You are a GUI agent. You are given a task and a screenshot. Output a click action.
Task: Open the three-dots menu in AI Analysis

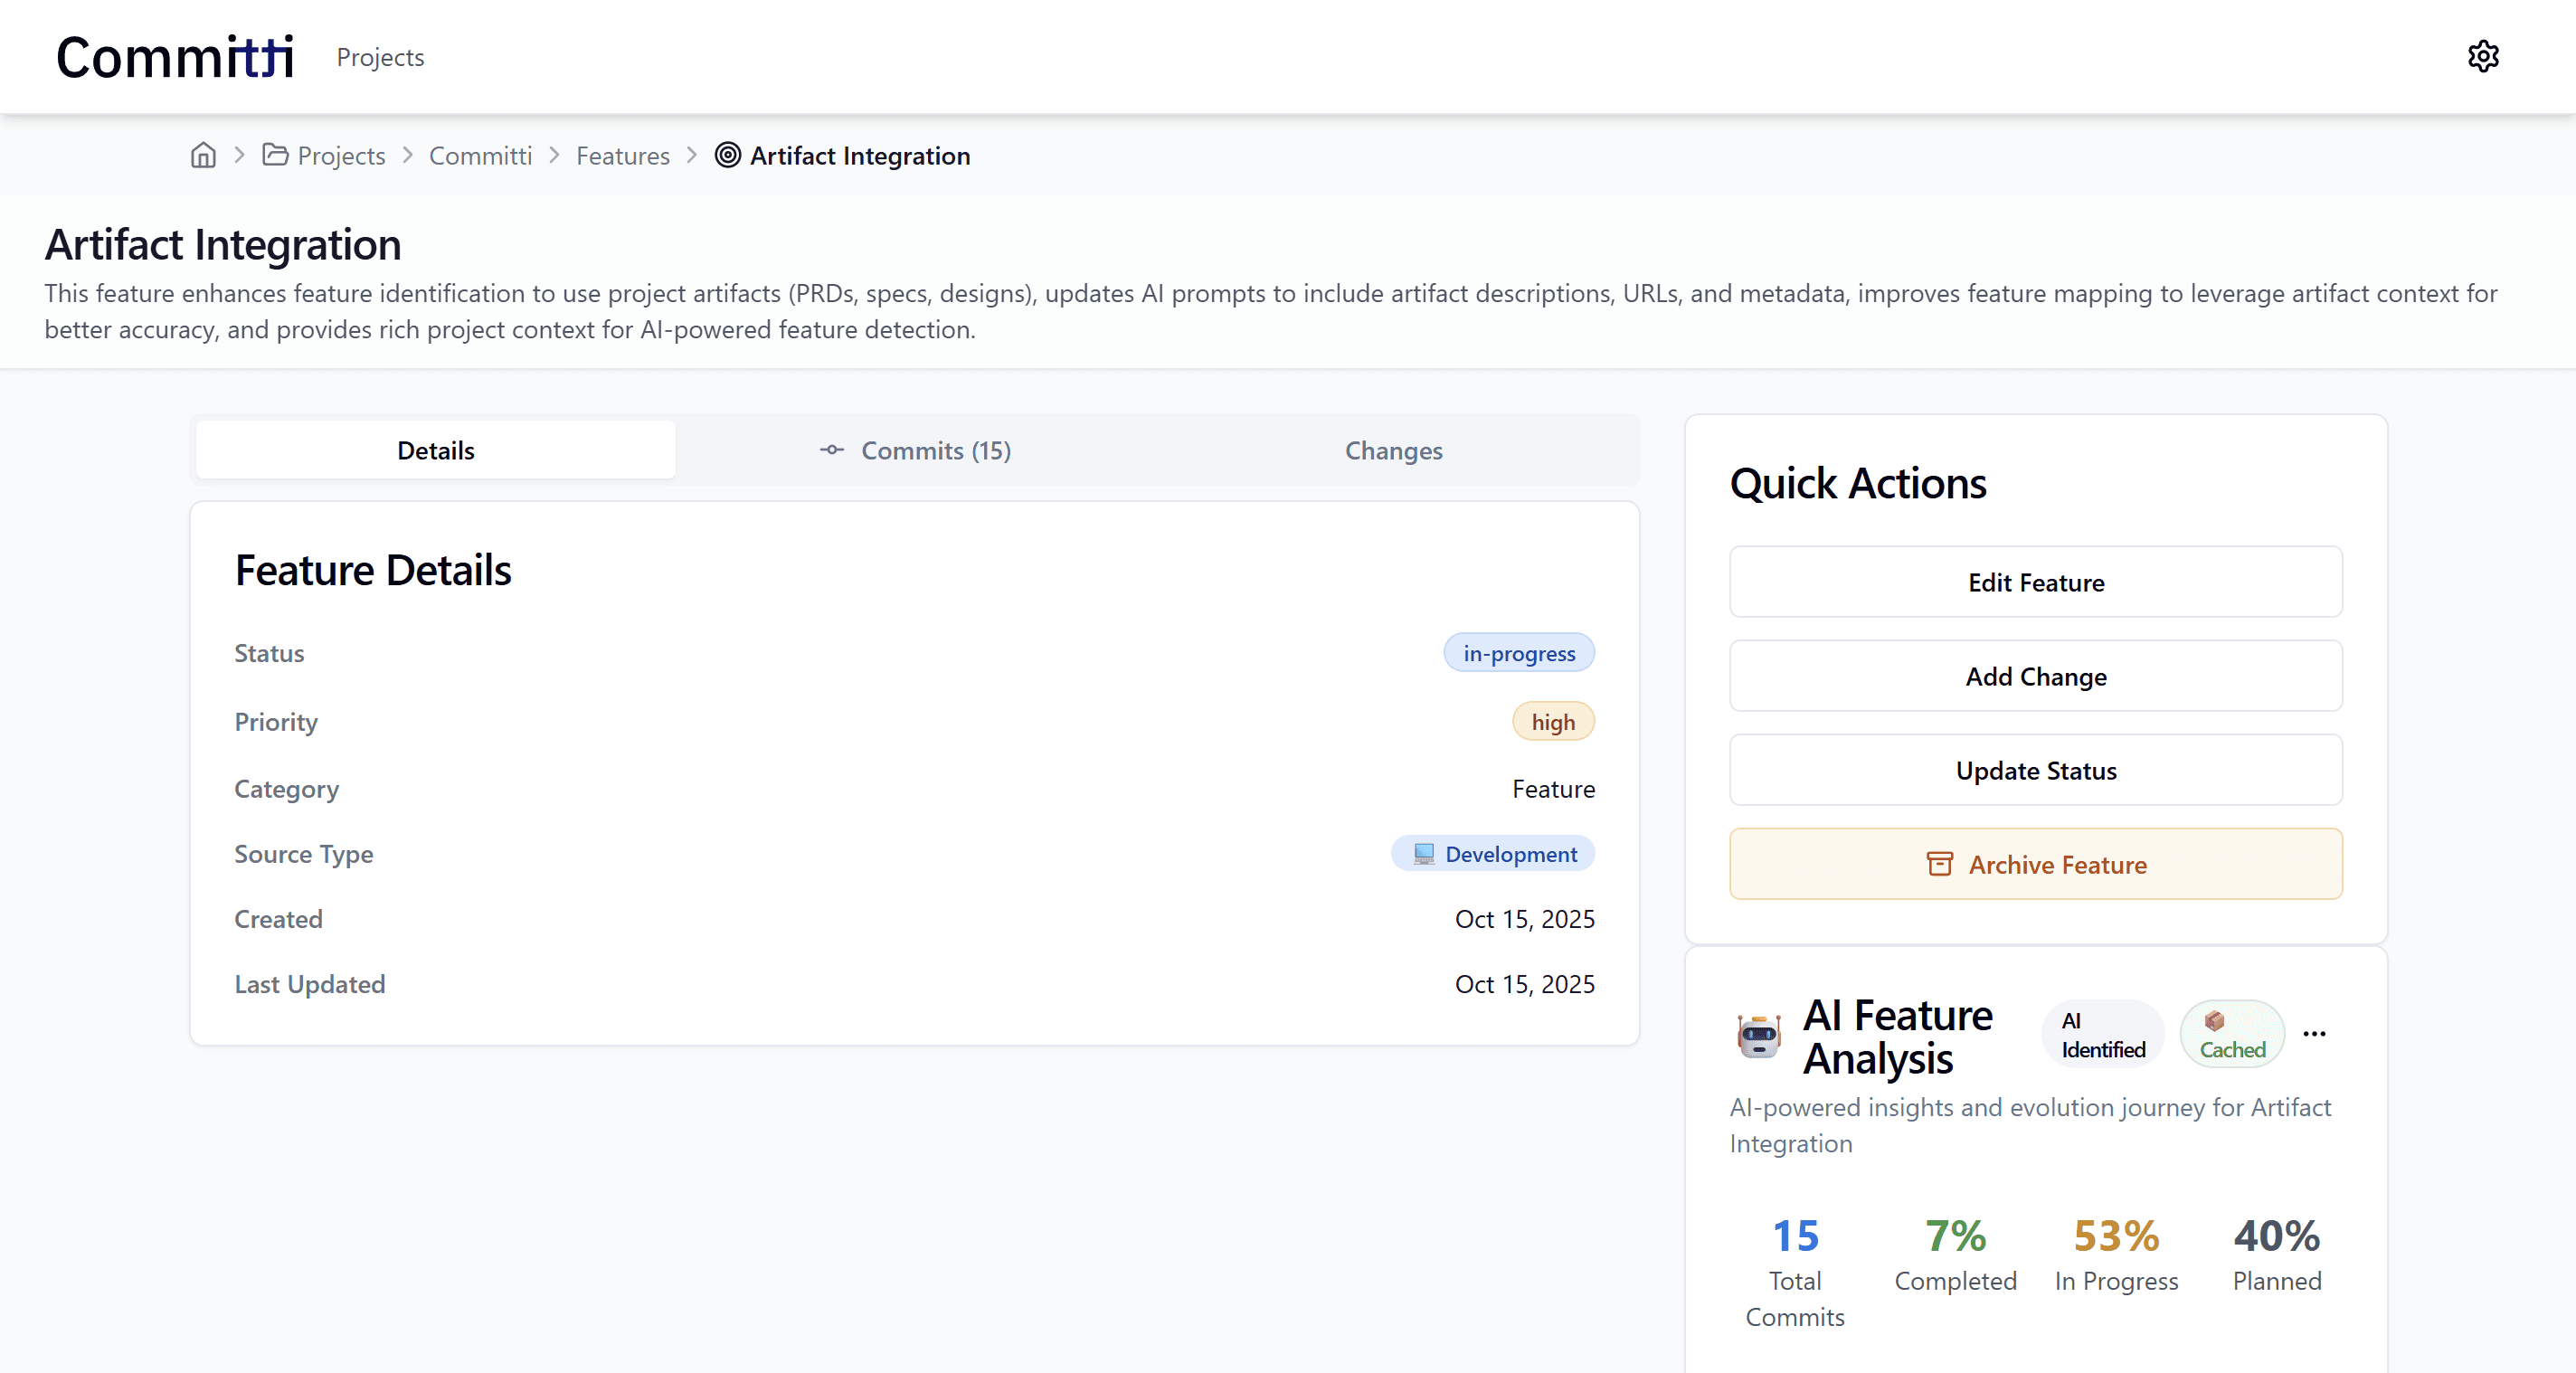point(2314,1034)
